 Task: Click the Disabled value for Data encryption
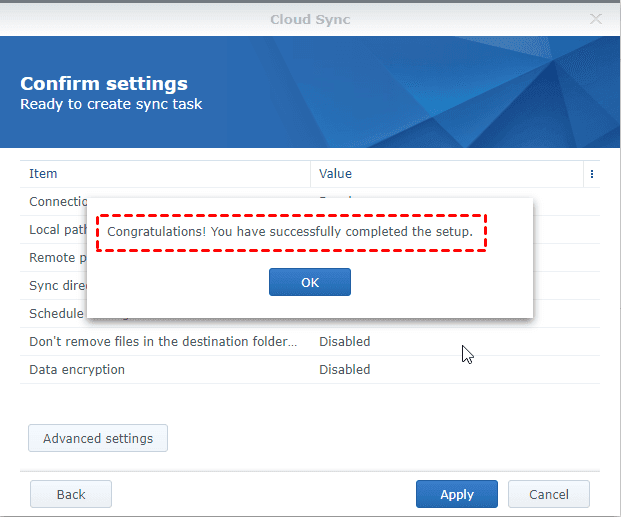pos(345,369)
